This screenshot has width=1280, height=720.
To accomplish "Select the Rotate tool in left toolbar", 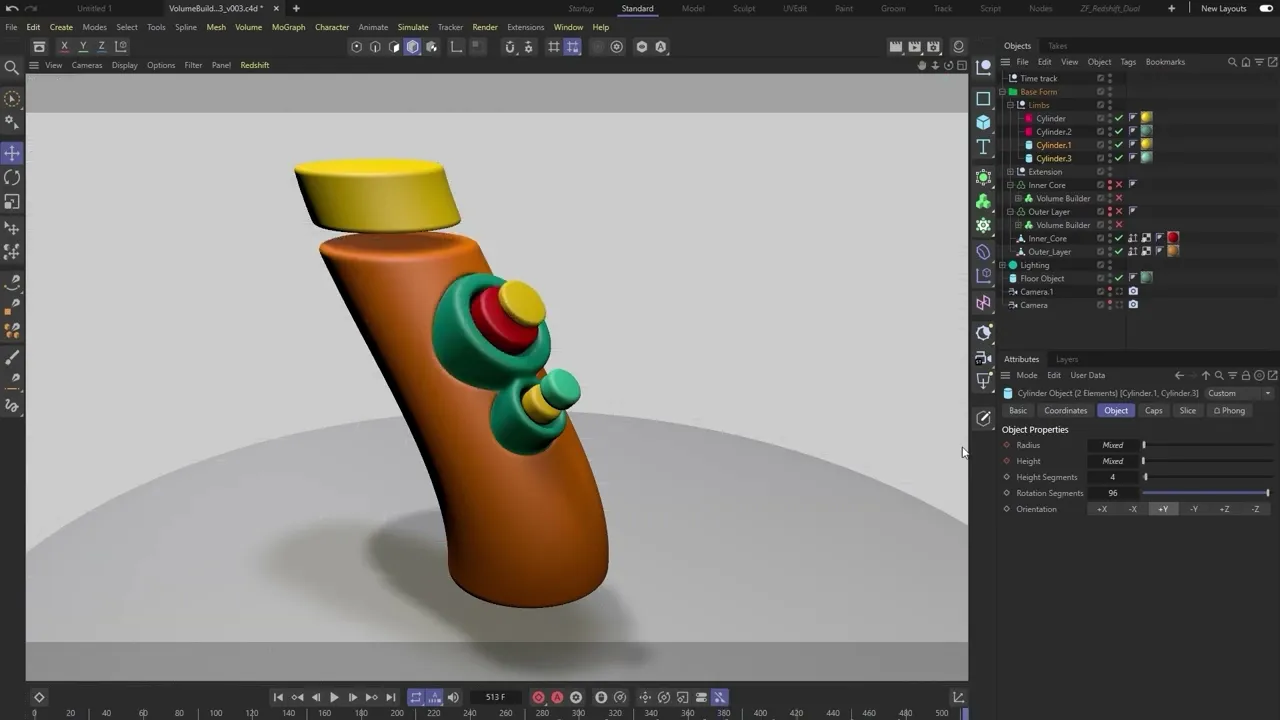I will click(12, 177).
